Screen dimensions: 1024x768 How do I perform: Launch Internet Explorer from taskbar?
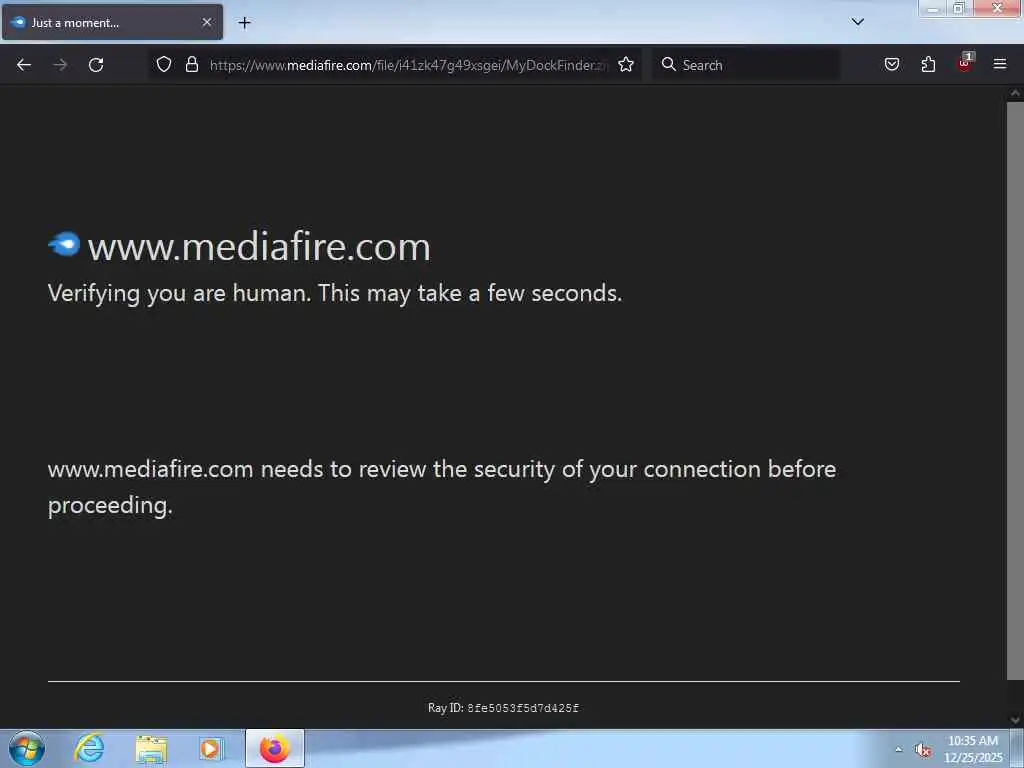click(x=89, y=748)
